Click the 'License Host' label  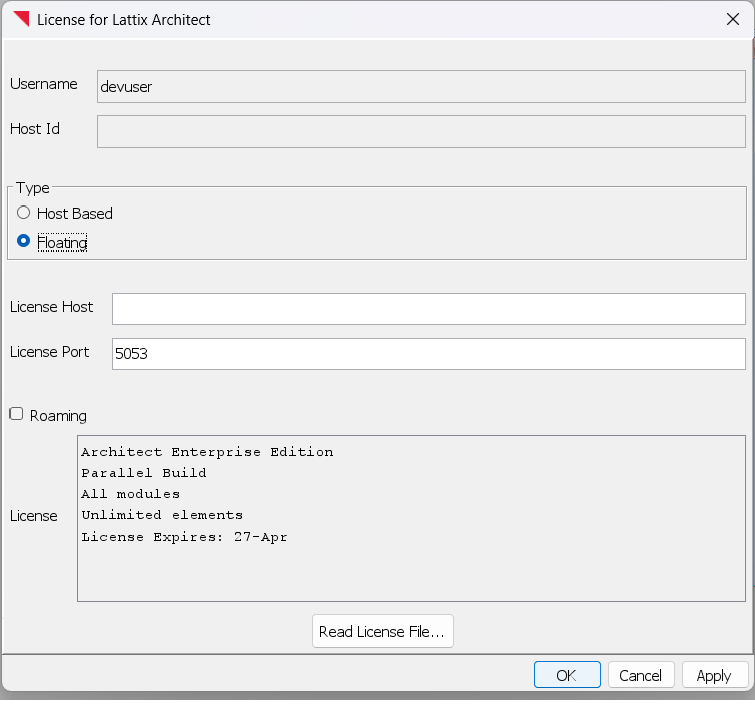[x=51, y=307]
